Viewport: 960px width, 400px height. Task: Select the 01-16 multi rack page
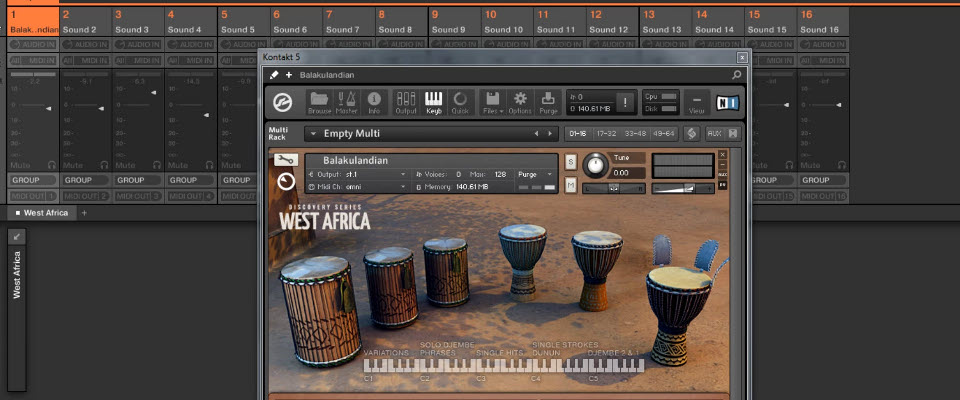(577, 134)
